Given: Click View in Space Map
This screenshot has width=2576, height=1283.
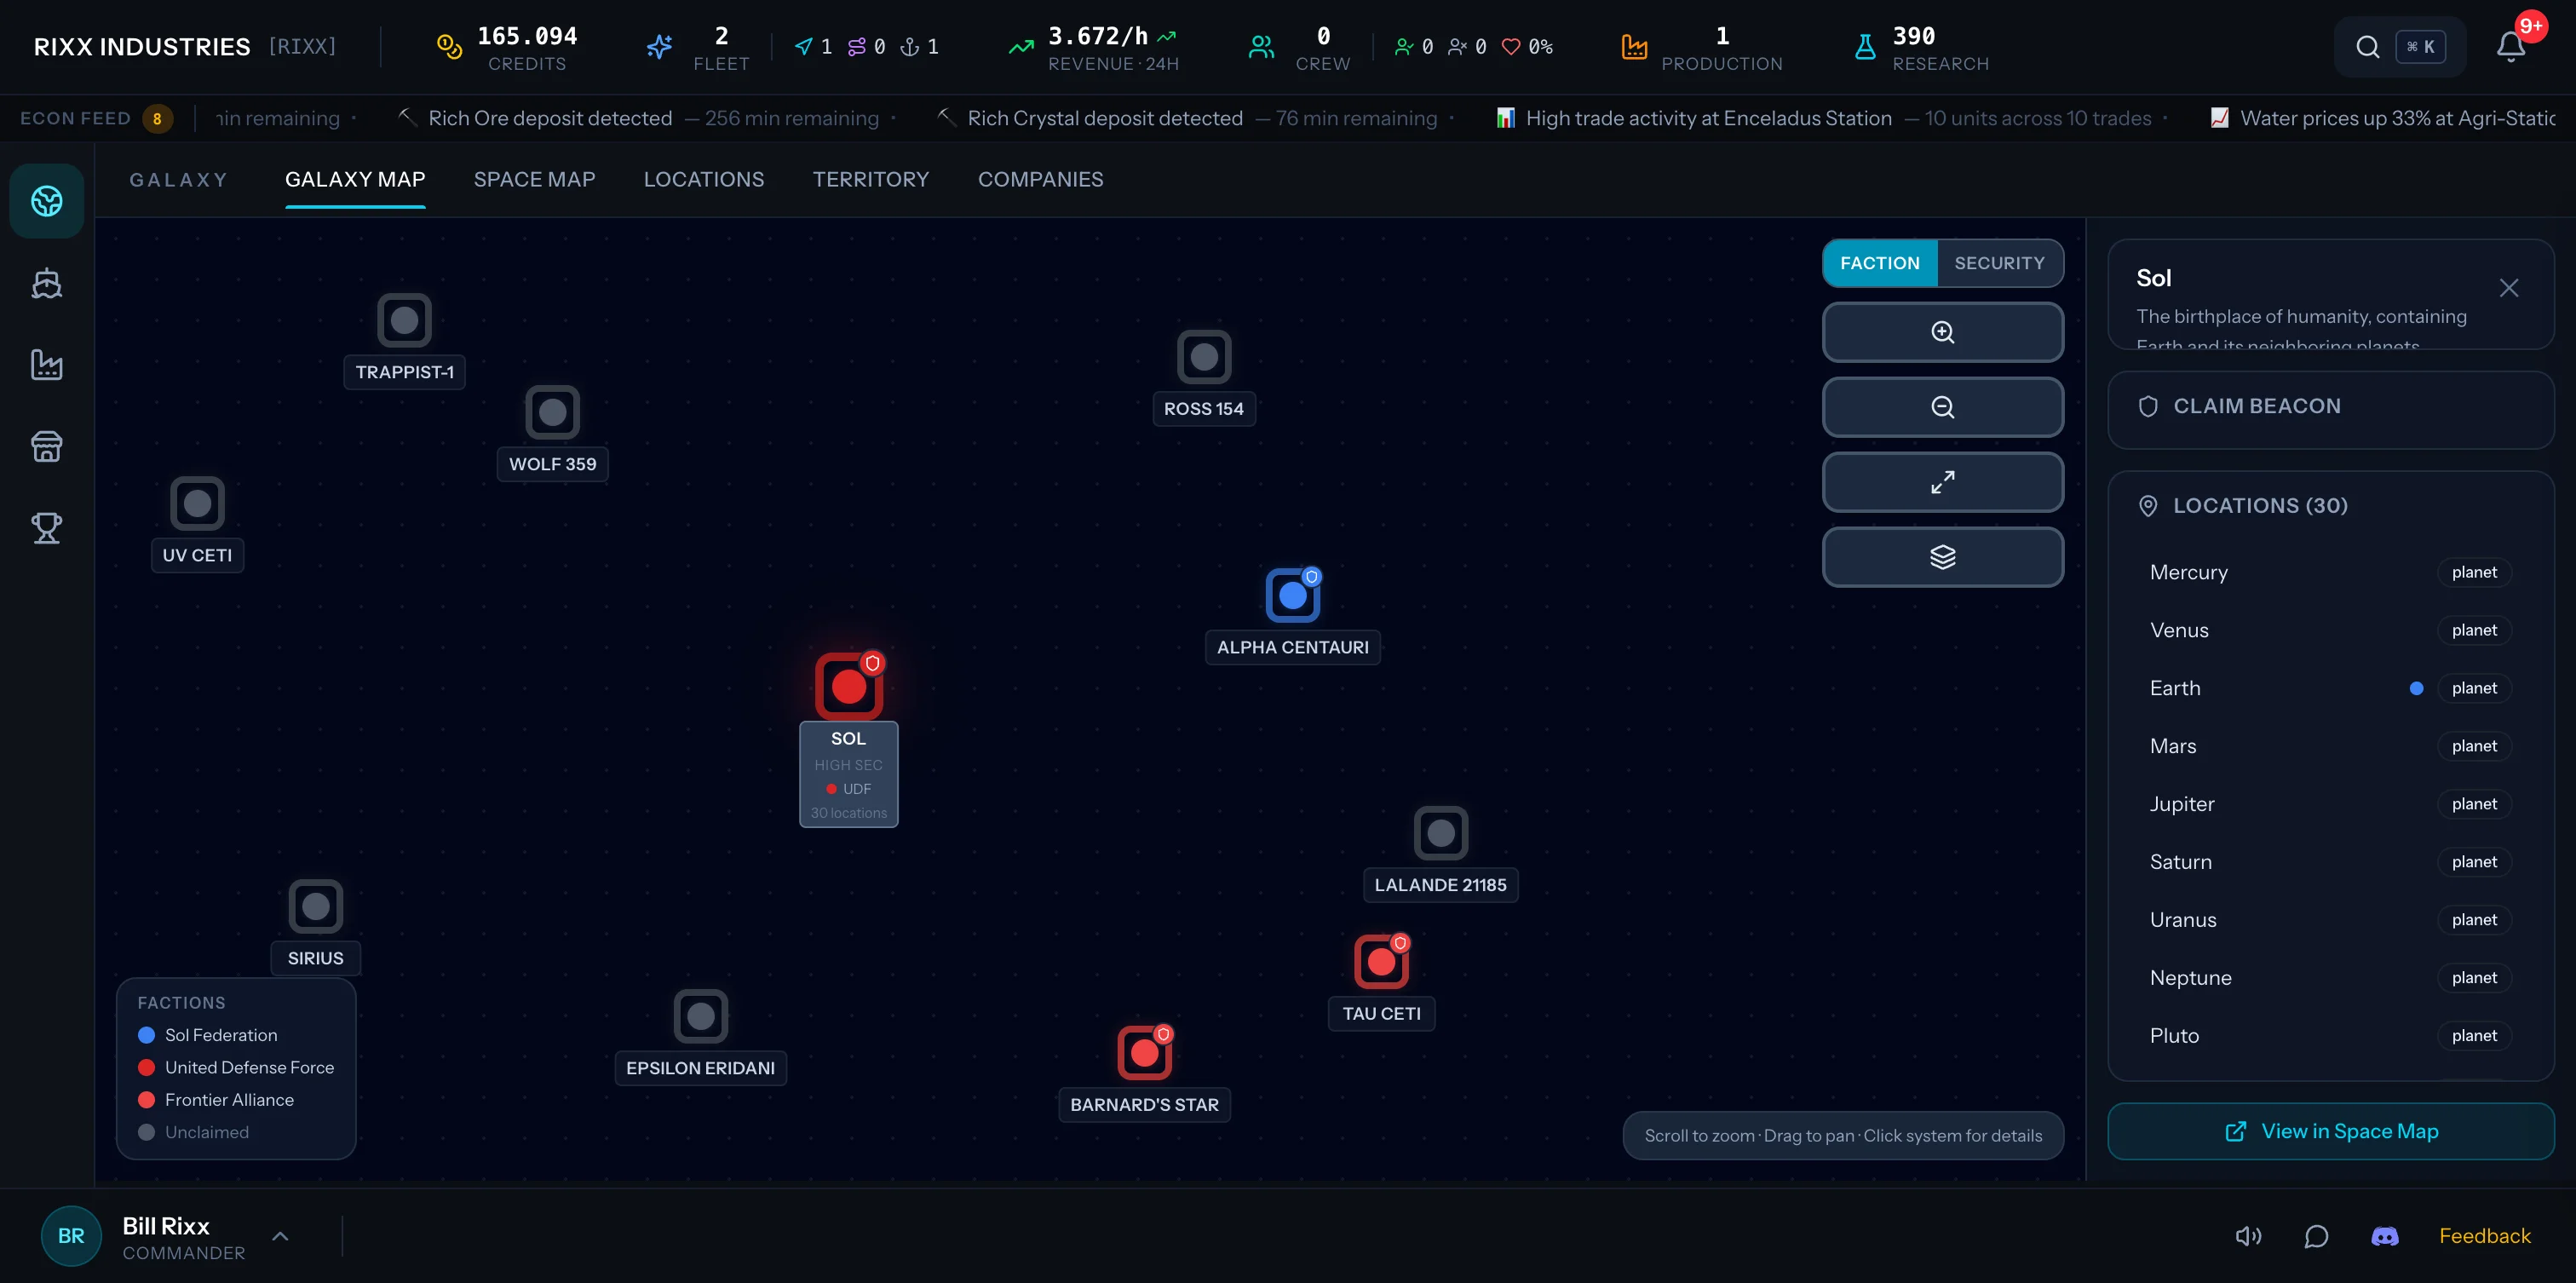Looking at the screenshot, I should point(2330,1131).
